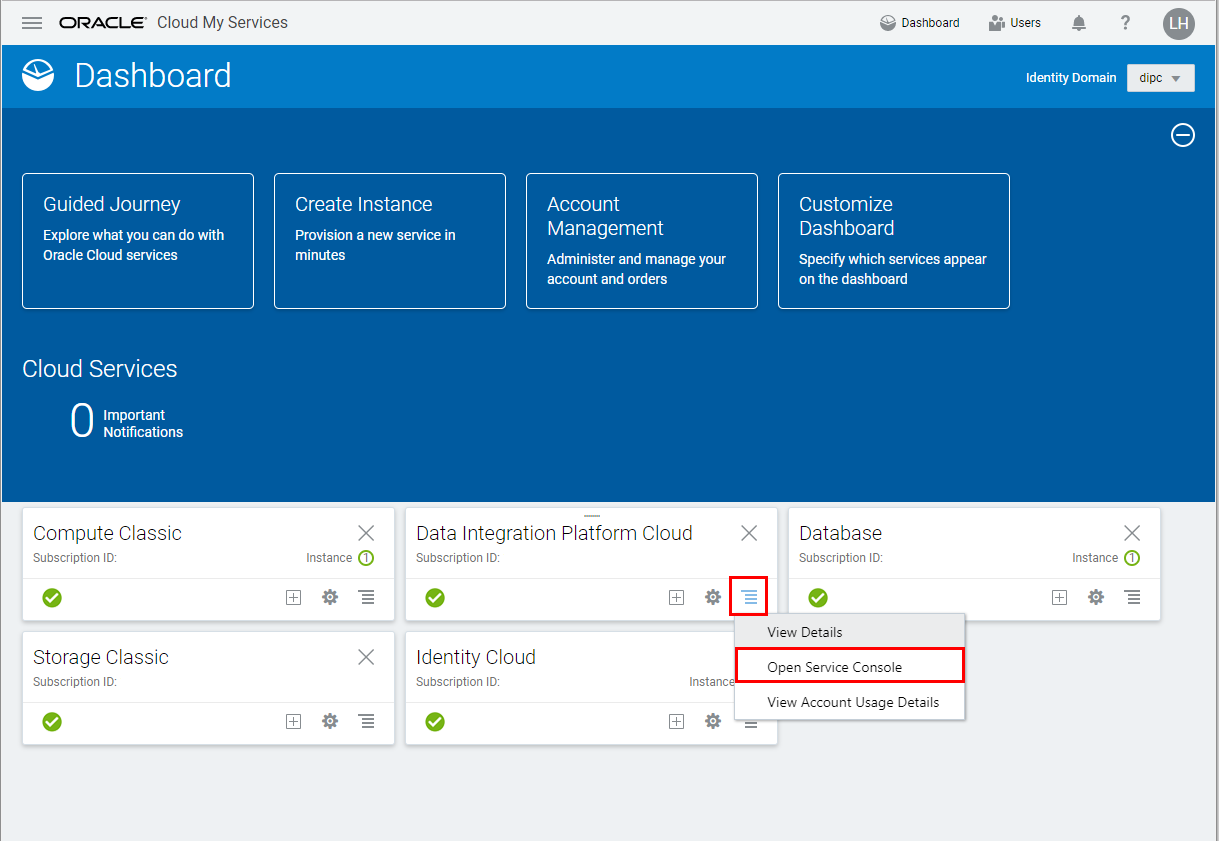Open Database action menu icon
The width and height of the screenshot is (1219, 841).
[1133, 597]
